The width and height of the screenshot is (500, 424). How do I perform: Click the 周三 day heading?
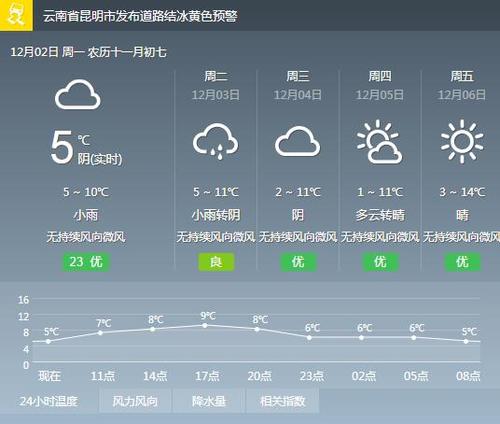(298, 76)
